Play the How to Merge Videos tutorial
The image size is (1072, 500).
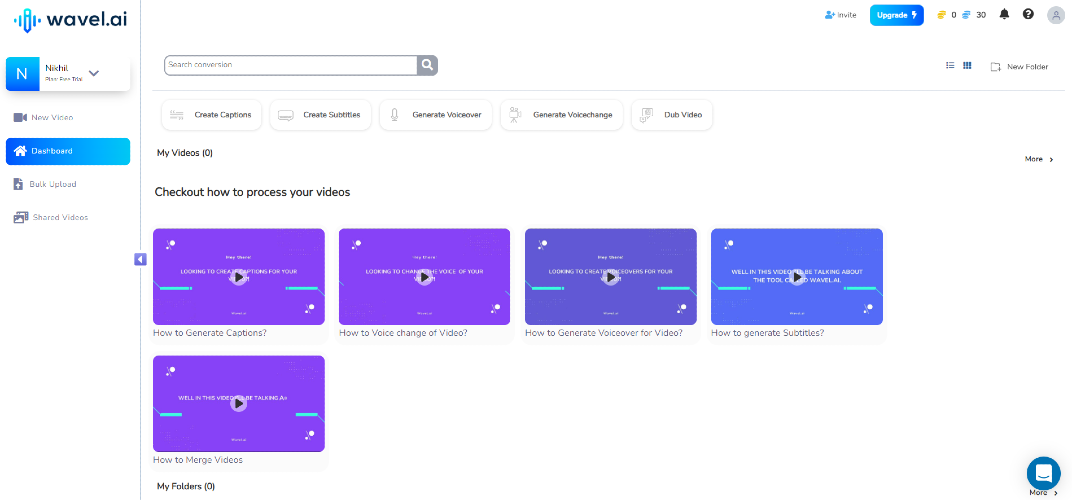pos(239,404)
